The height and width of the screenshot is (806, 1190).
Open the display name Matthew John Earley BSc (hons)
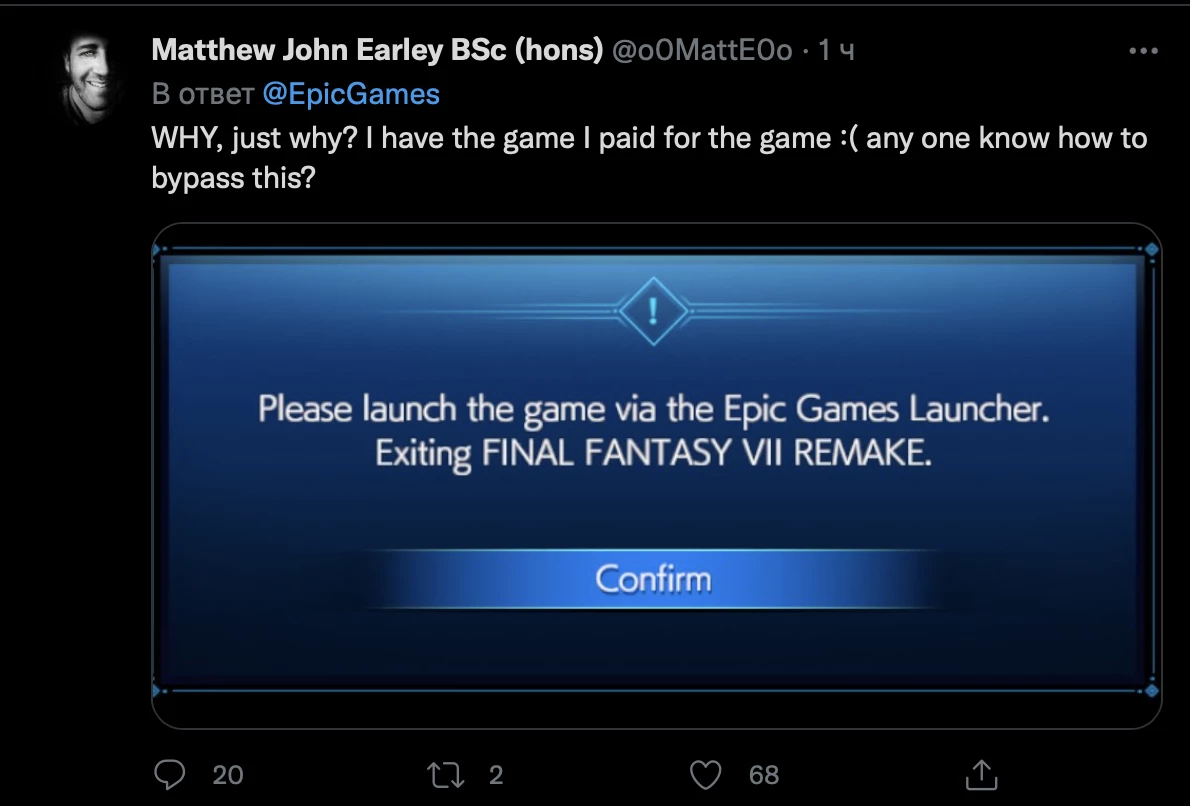tap(377, 50)
